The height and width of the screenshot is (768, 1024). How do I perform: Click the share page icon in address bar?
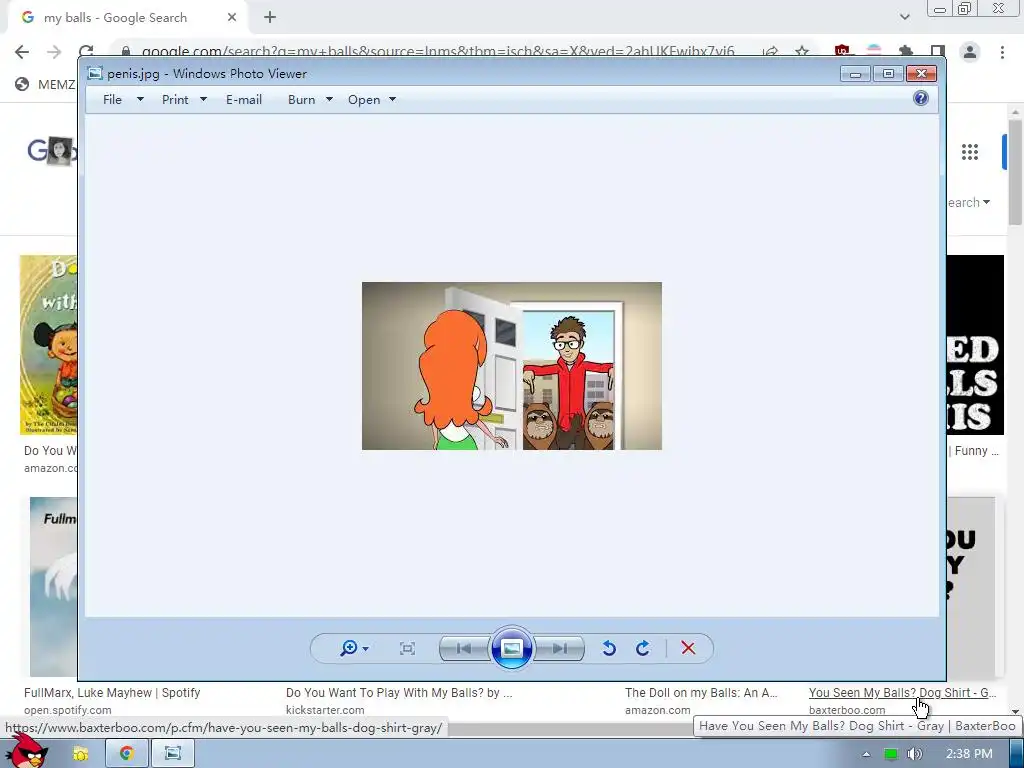(771, 52)
